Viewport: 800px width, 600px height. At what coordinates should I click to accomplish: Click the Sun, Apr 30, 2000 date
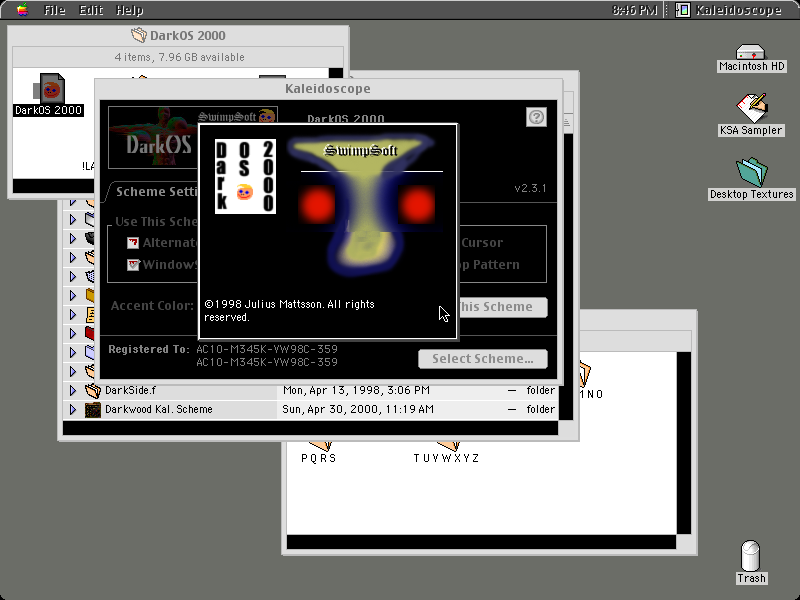coord(358,410)
